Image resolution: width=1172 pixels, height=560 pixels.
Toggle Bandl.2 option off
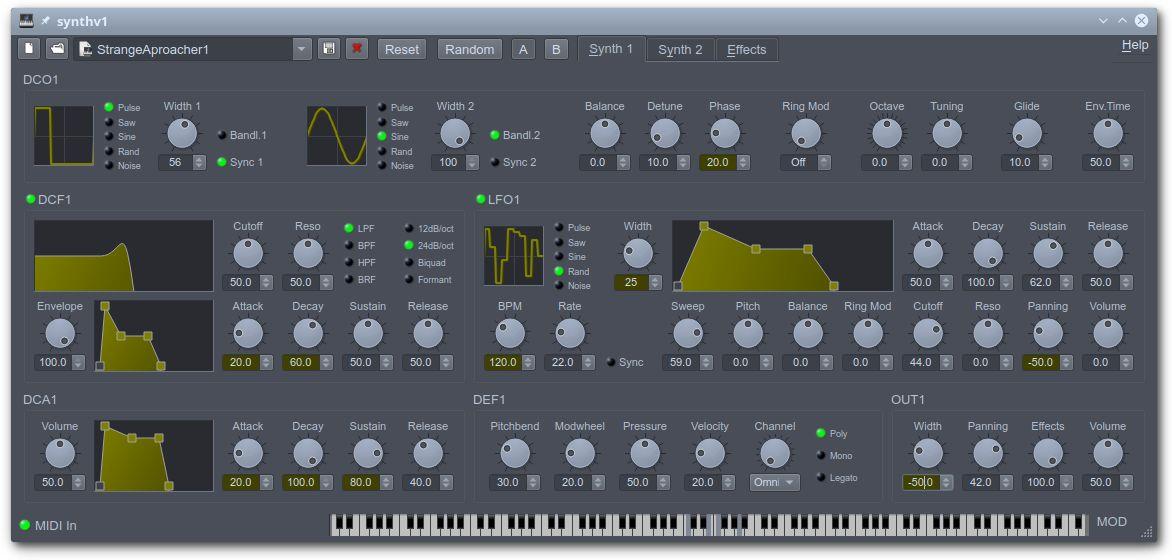click(514, 135)
